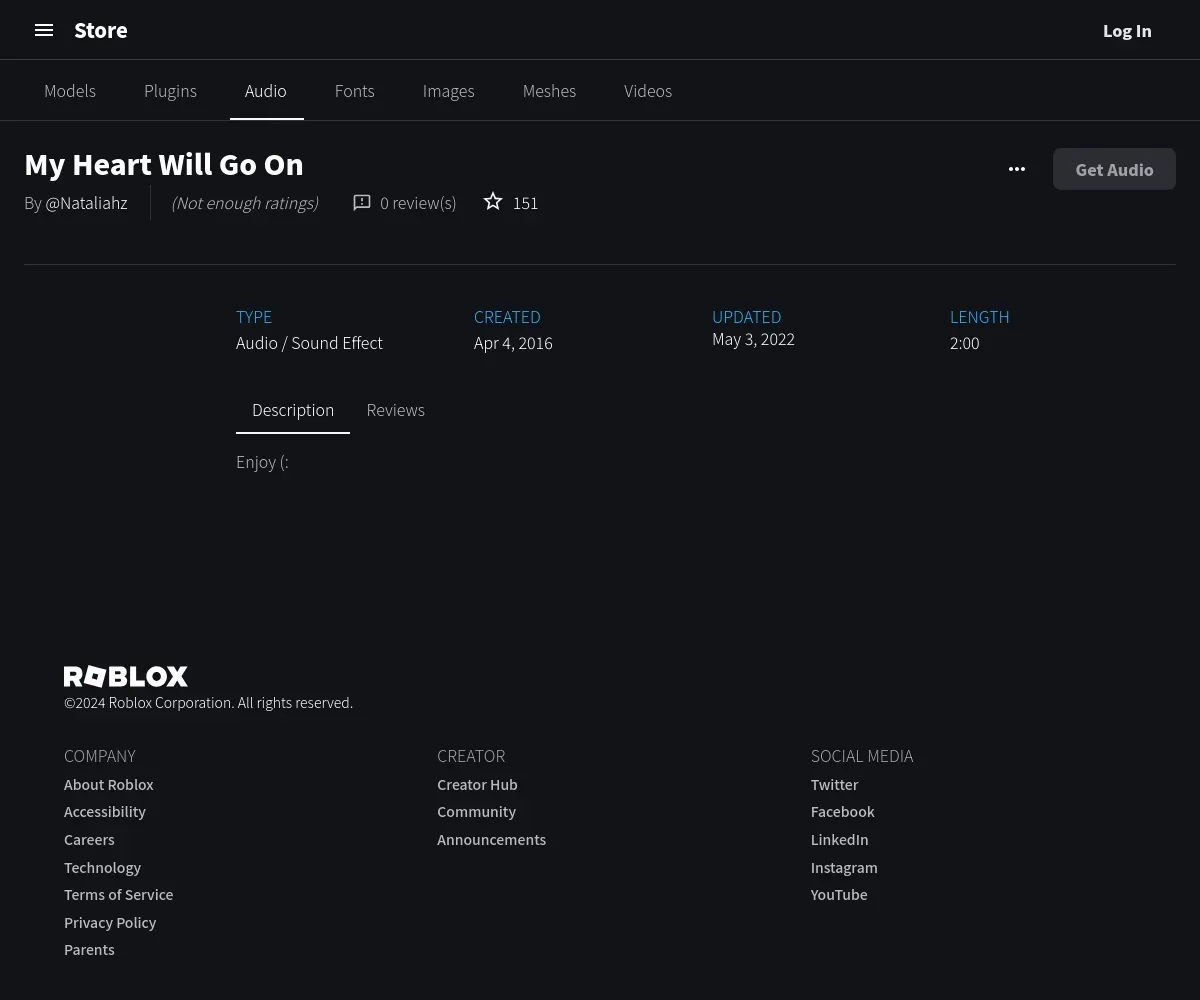Go to the Videos tab
This screenshot has height=1000, width=1200.
pos(648,91)
